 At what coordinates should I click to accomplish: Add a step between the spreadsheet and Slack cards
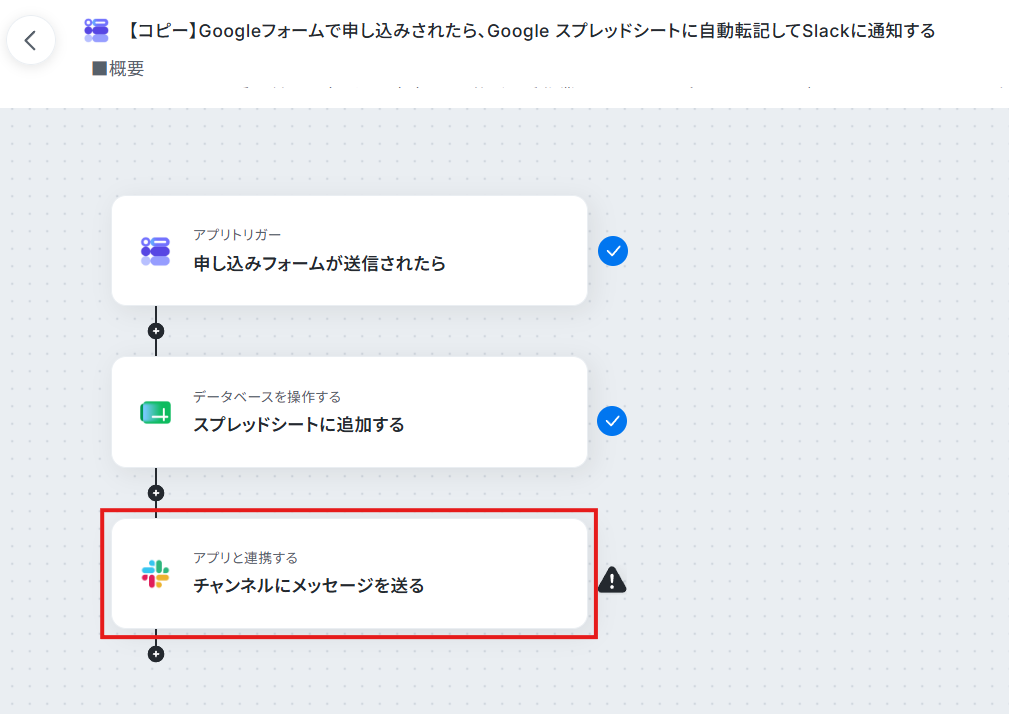pos(156,493)
